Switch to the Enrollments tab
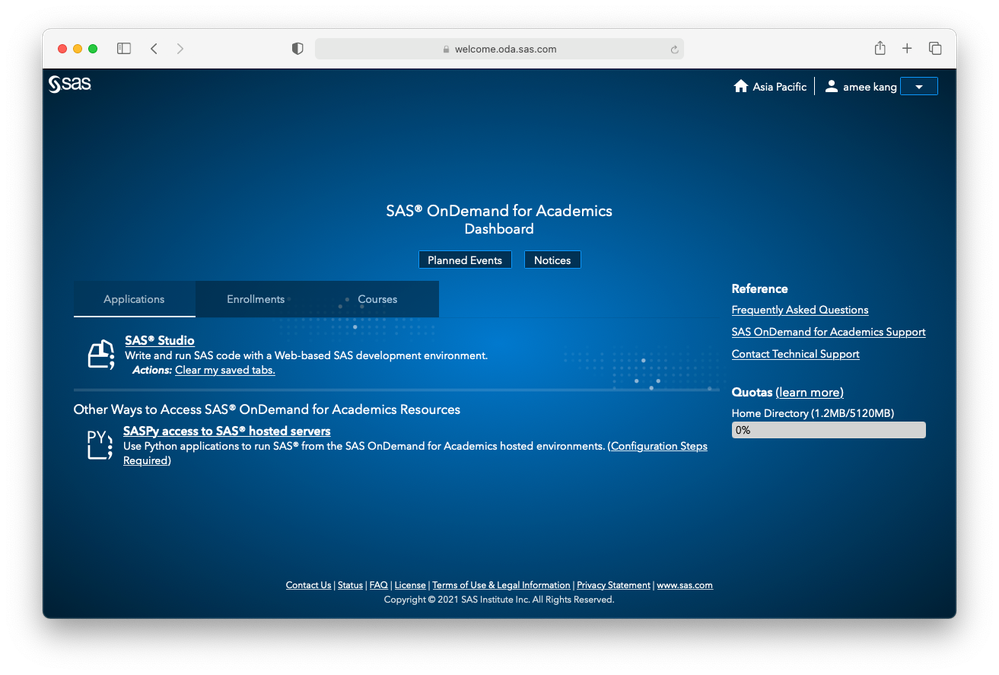999x675 pixels. pyautogui.click(x=255, y=299)
